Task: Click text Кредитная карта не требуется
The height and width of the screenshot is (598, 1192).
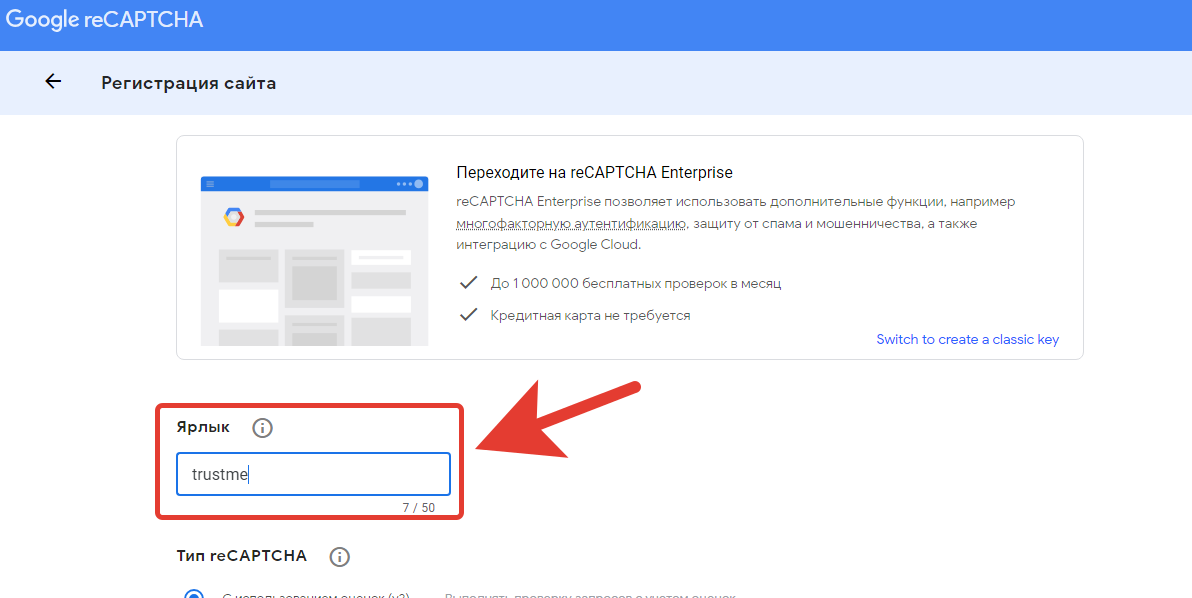Action: [590, 315]
